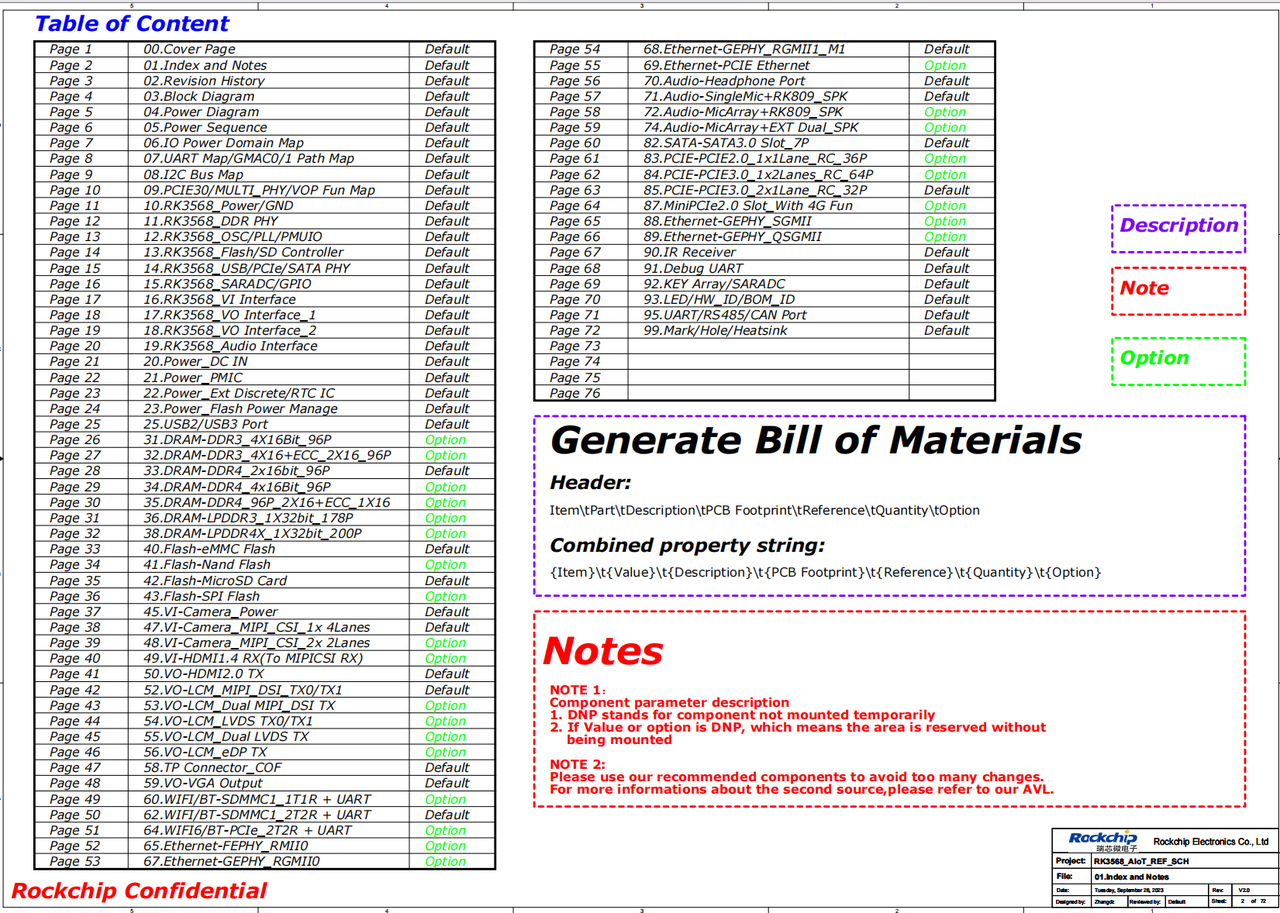
Task: Select the red Note legend box
Action: tap(1178, 290)
